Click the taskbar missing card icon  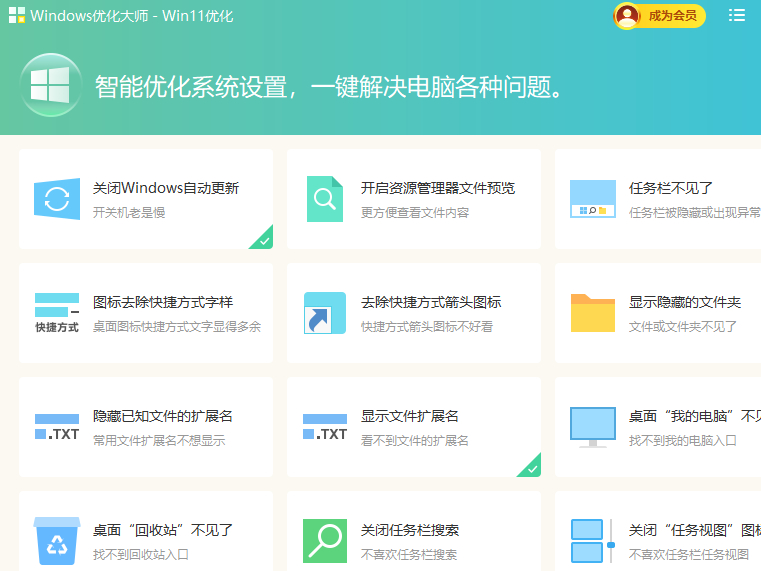tap(593, 199)
